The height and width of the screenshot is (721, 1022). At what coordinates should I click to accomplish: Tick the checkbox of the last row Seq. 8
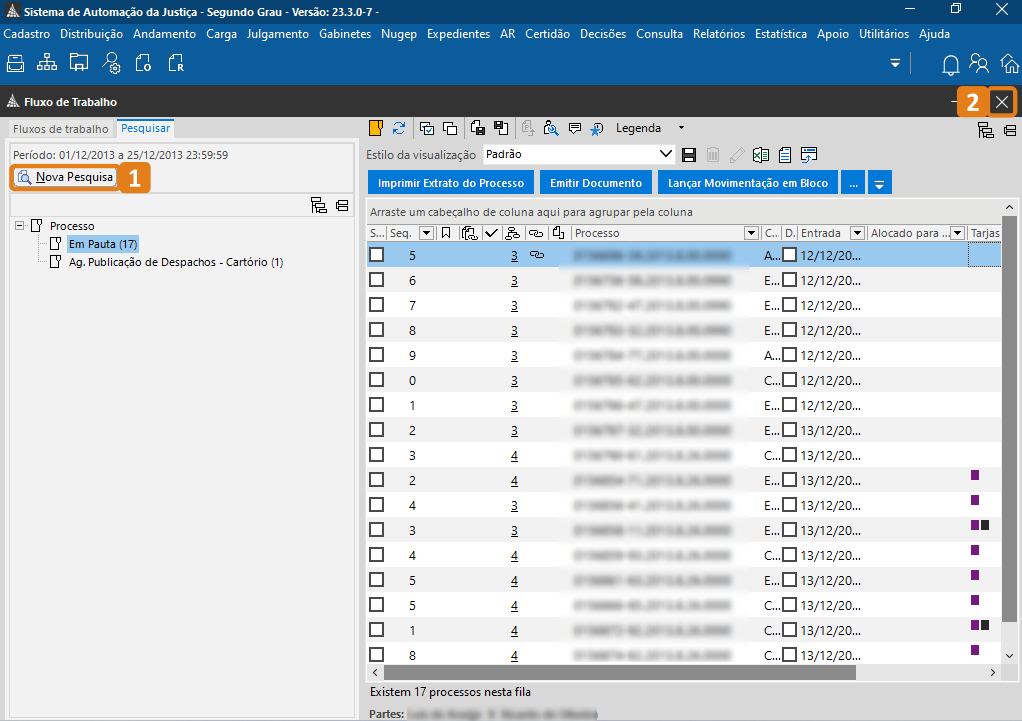click(x=377, y=655)
